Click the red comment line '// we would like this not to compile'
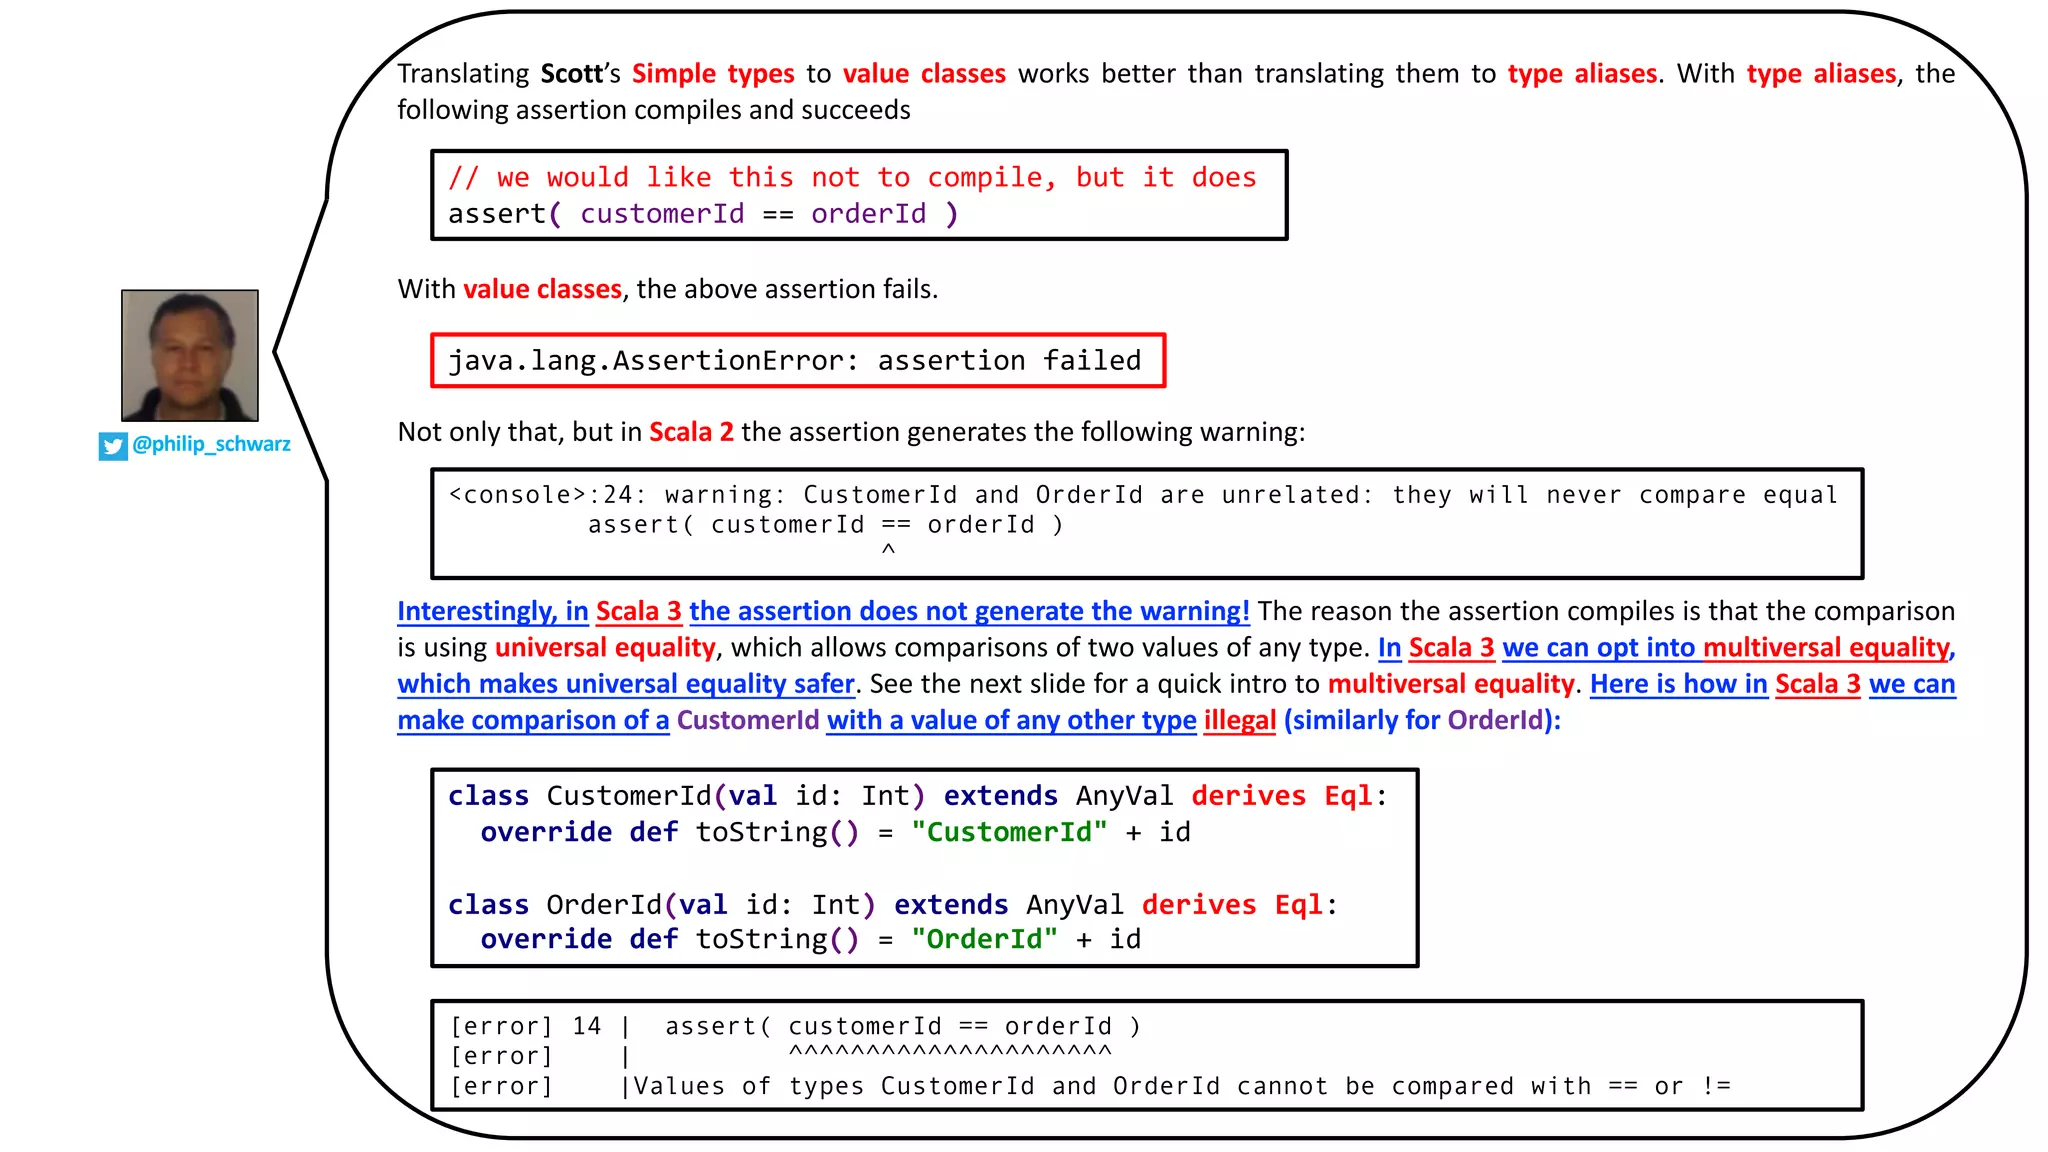2048x1152 pixels. click(x=852, y=177)
